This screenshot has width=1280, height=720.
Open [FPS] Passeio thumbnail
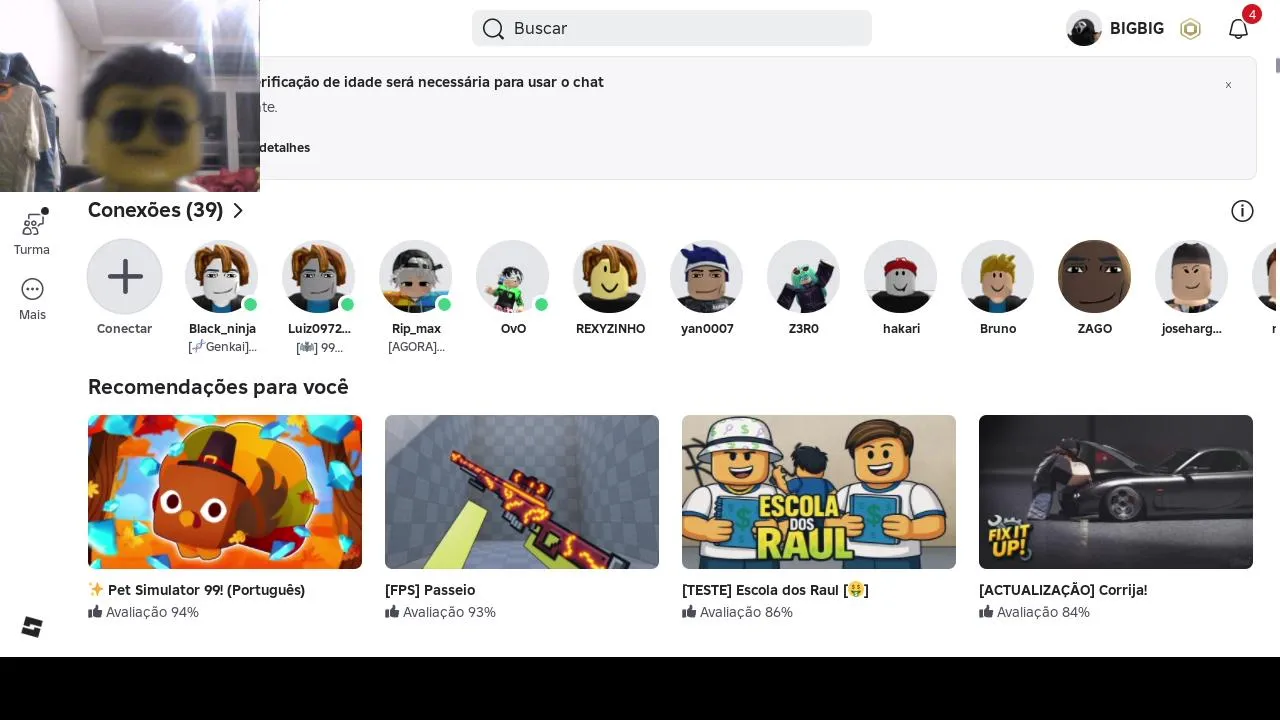[x=522, y=492]
